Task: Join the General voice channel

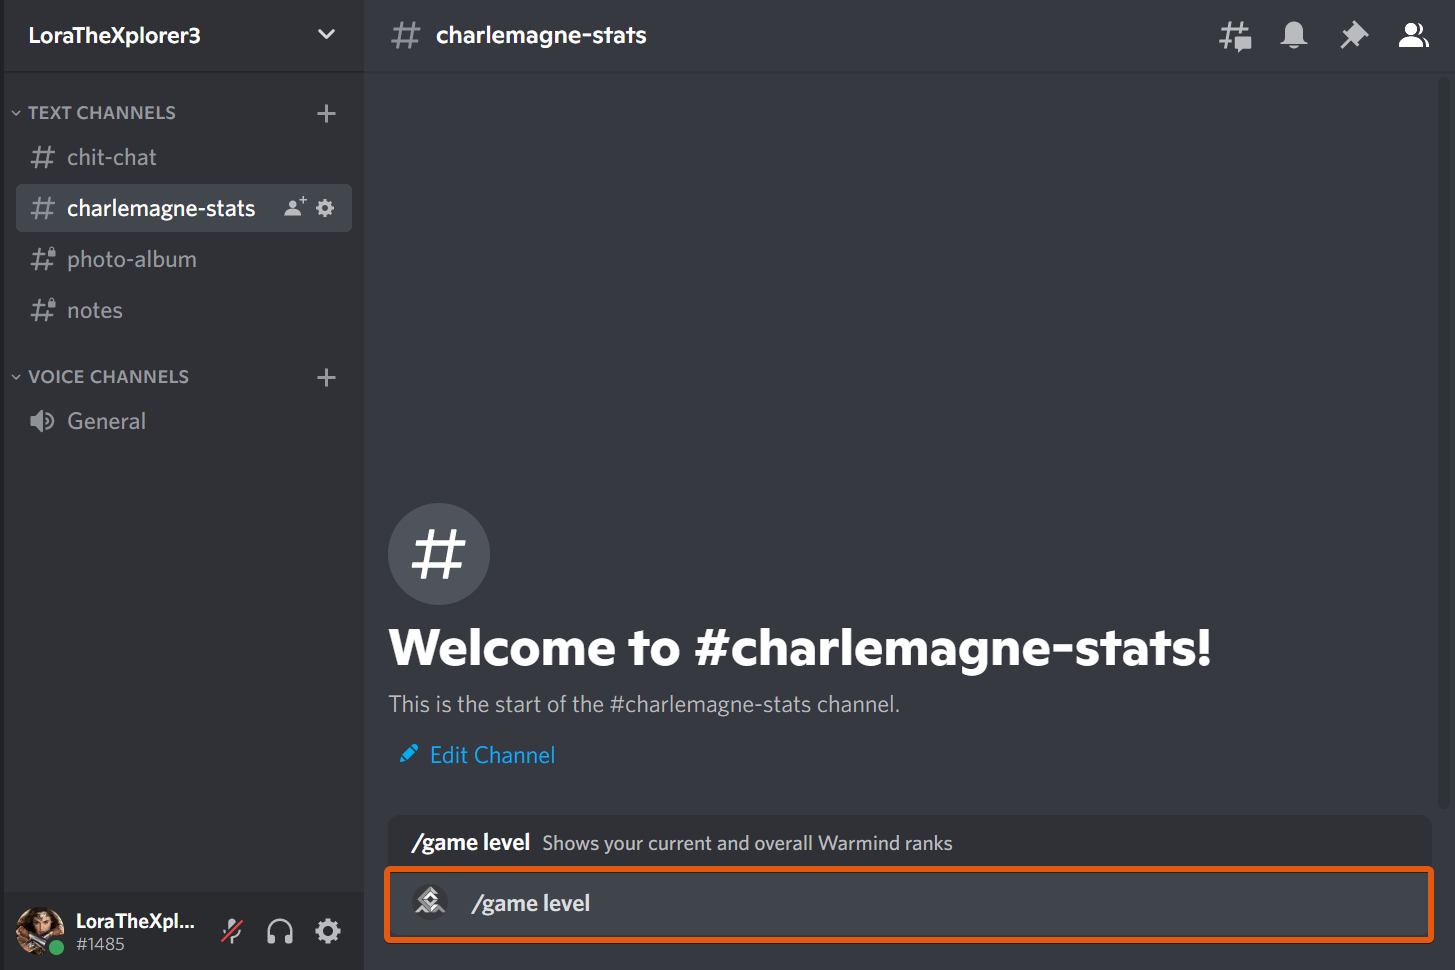Action: pyautogui.click(x=184, y=421)
